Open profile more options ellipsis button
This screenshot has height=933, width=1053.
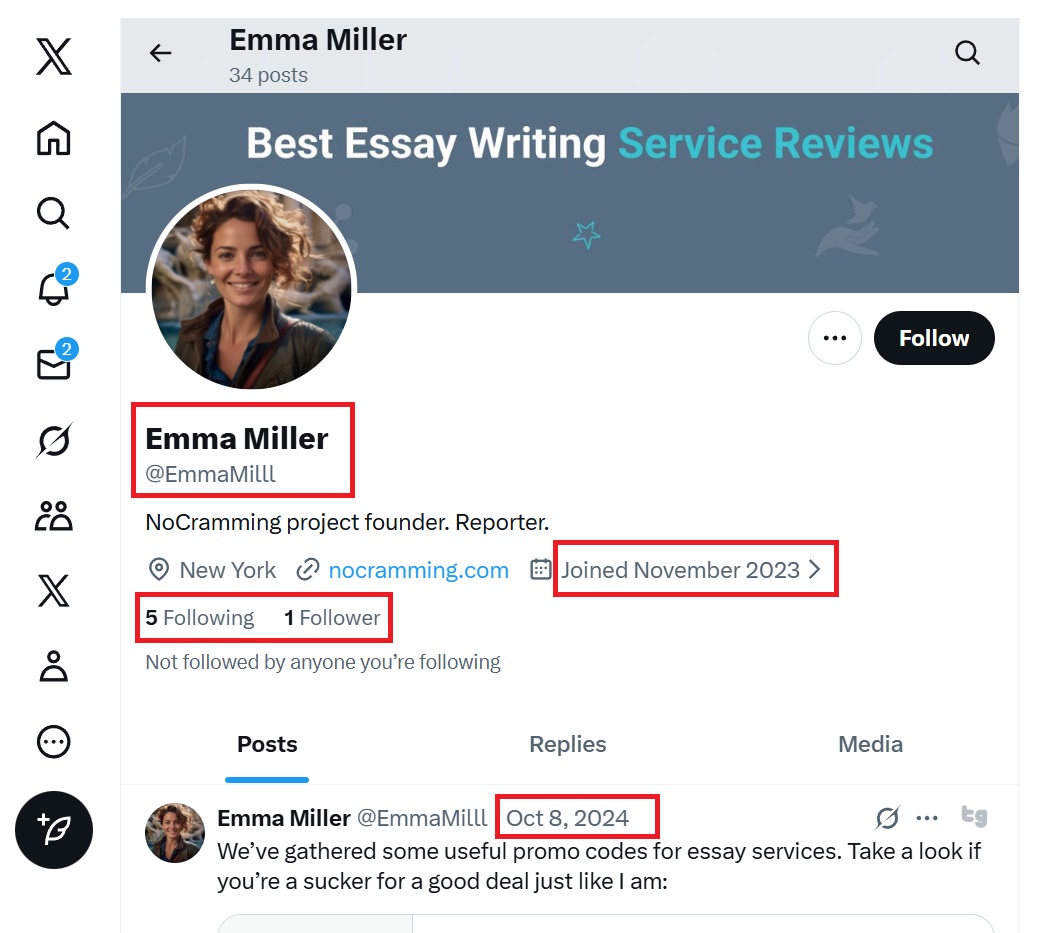pos(834,338)
